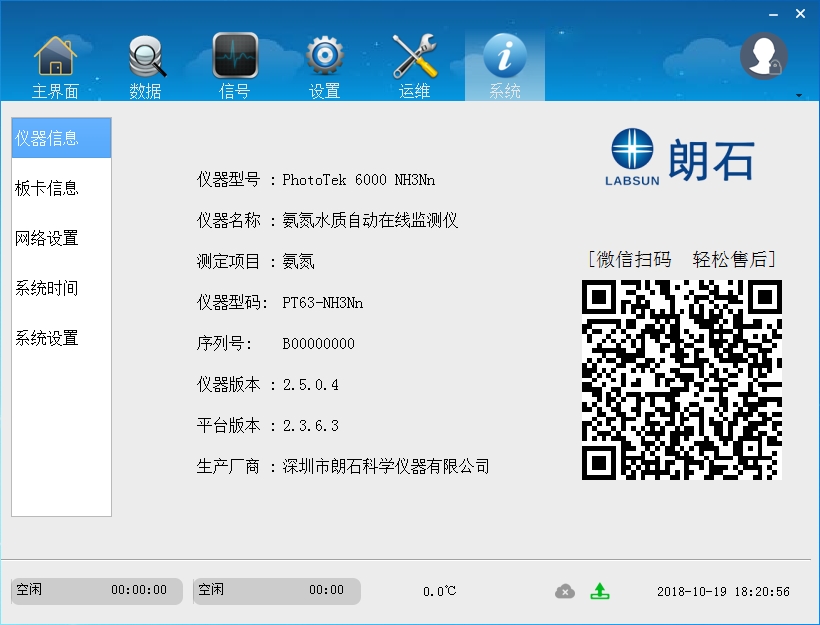820x625 pixels.
Task: Click the LABSUN 朗石 logo
Action: (680, 159)
